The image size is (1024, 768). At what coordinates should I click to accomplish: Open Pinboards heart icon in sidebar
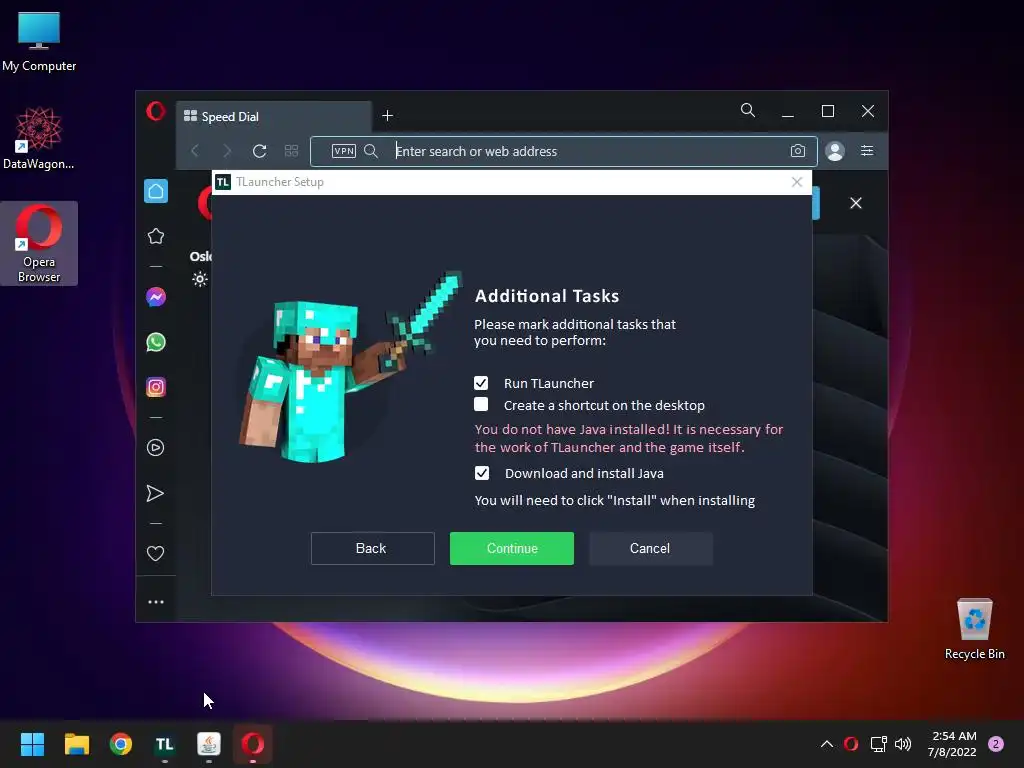(155, 554)
